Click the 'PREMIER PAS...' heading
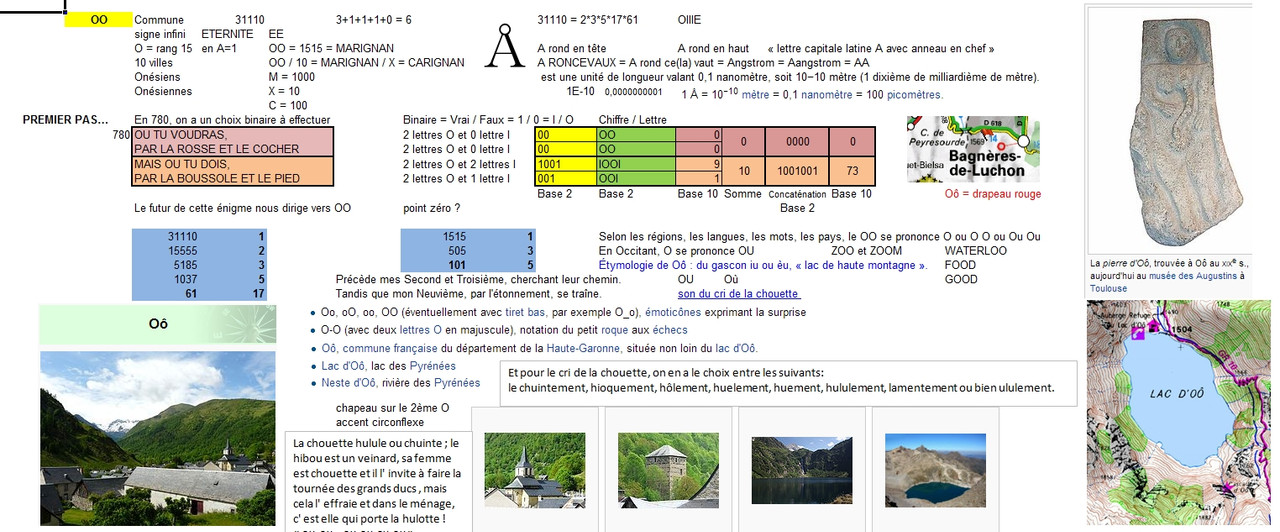 pos(65,120)
